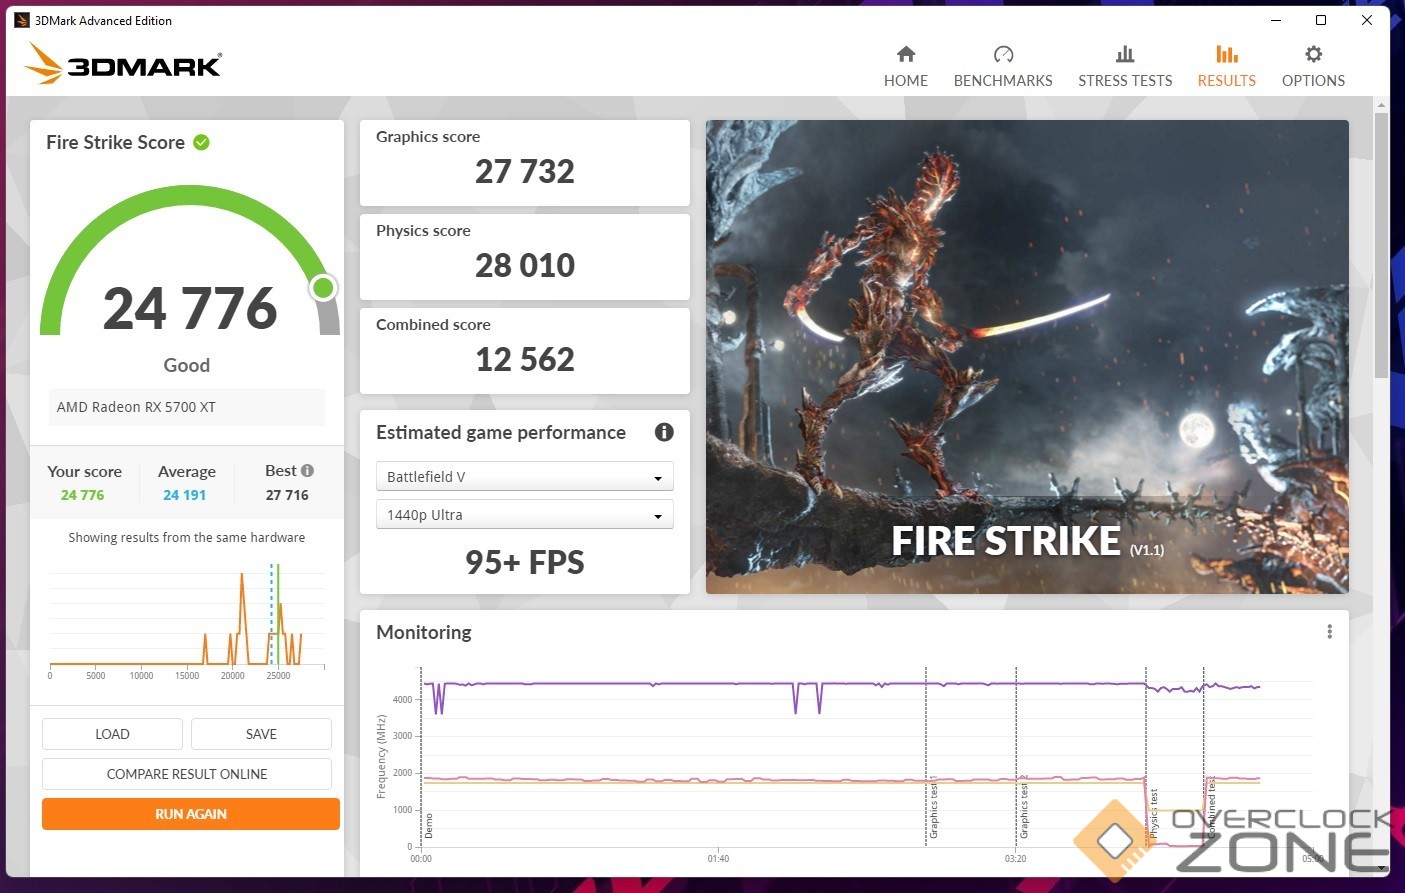The image size is (1405, 893).
Task: Expand the Battlefield V game dropdown
Action: pyautogui.click(x=524, y=477)
